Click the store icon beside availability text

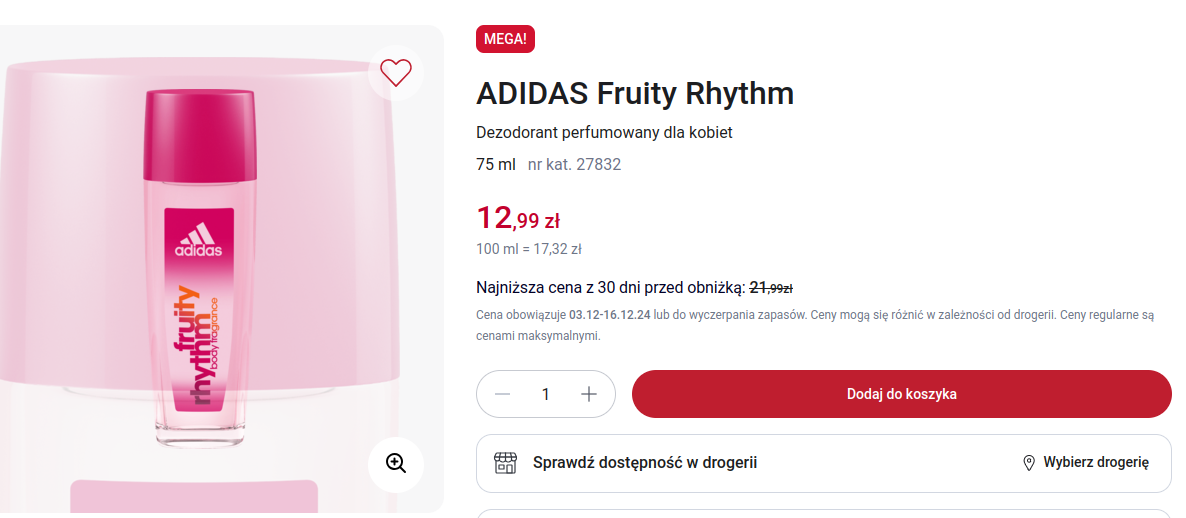point(505,463)
